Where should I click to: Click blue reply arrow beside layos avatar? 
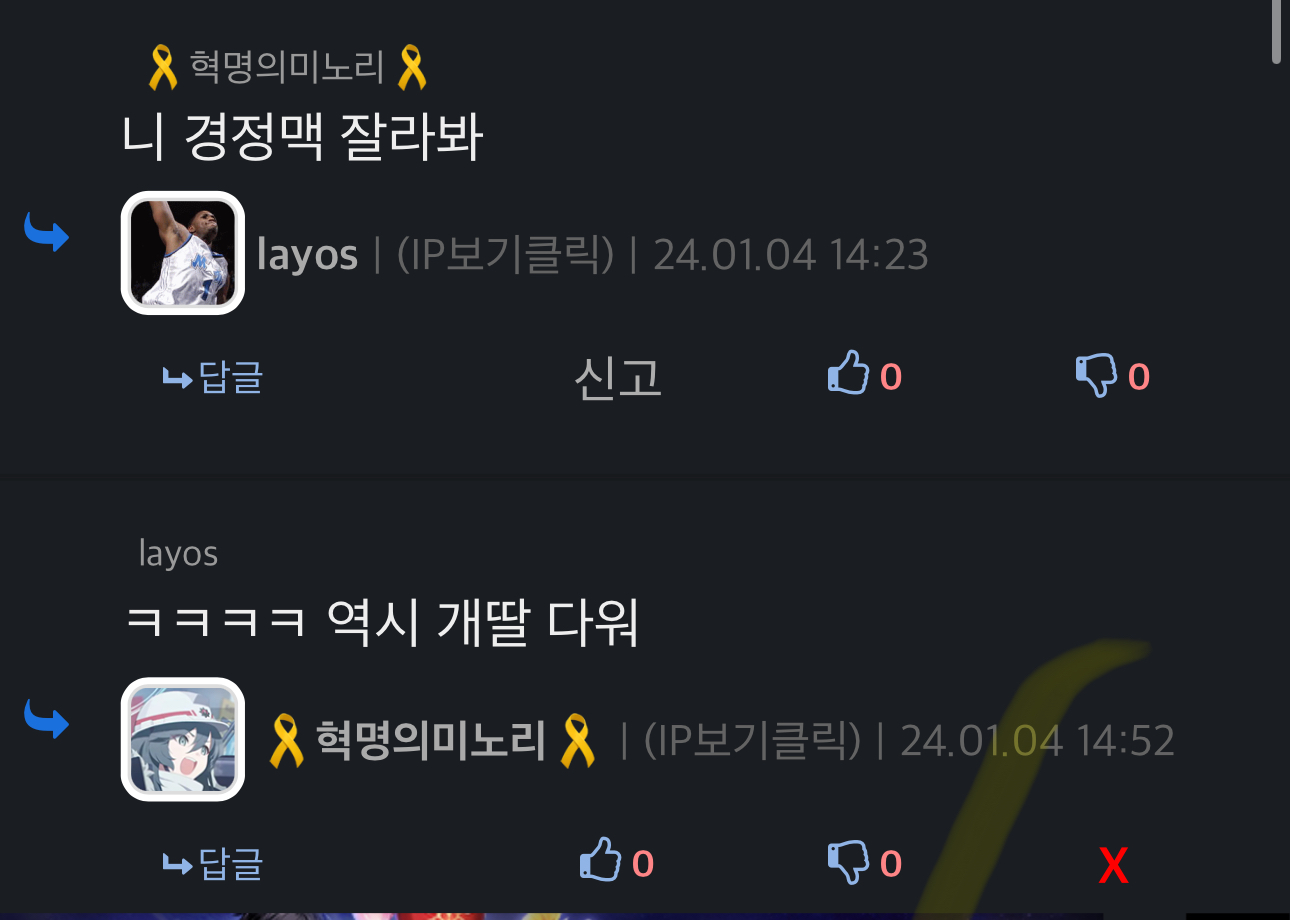(46, 232)
